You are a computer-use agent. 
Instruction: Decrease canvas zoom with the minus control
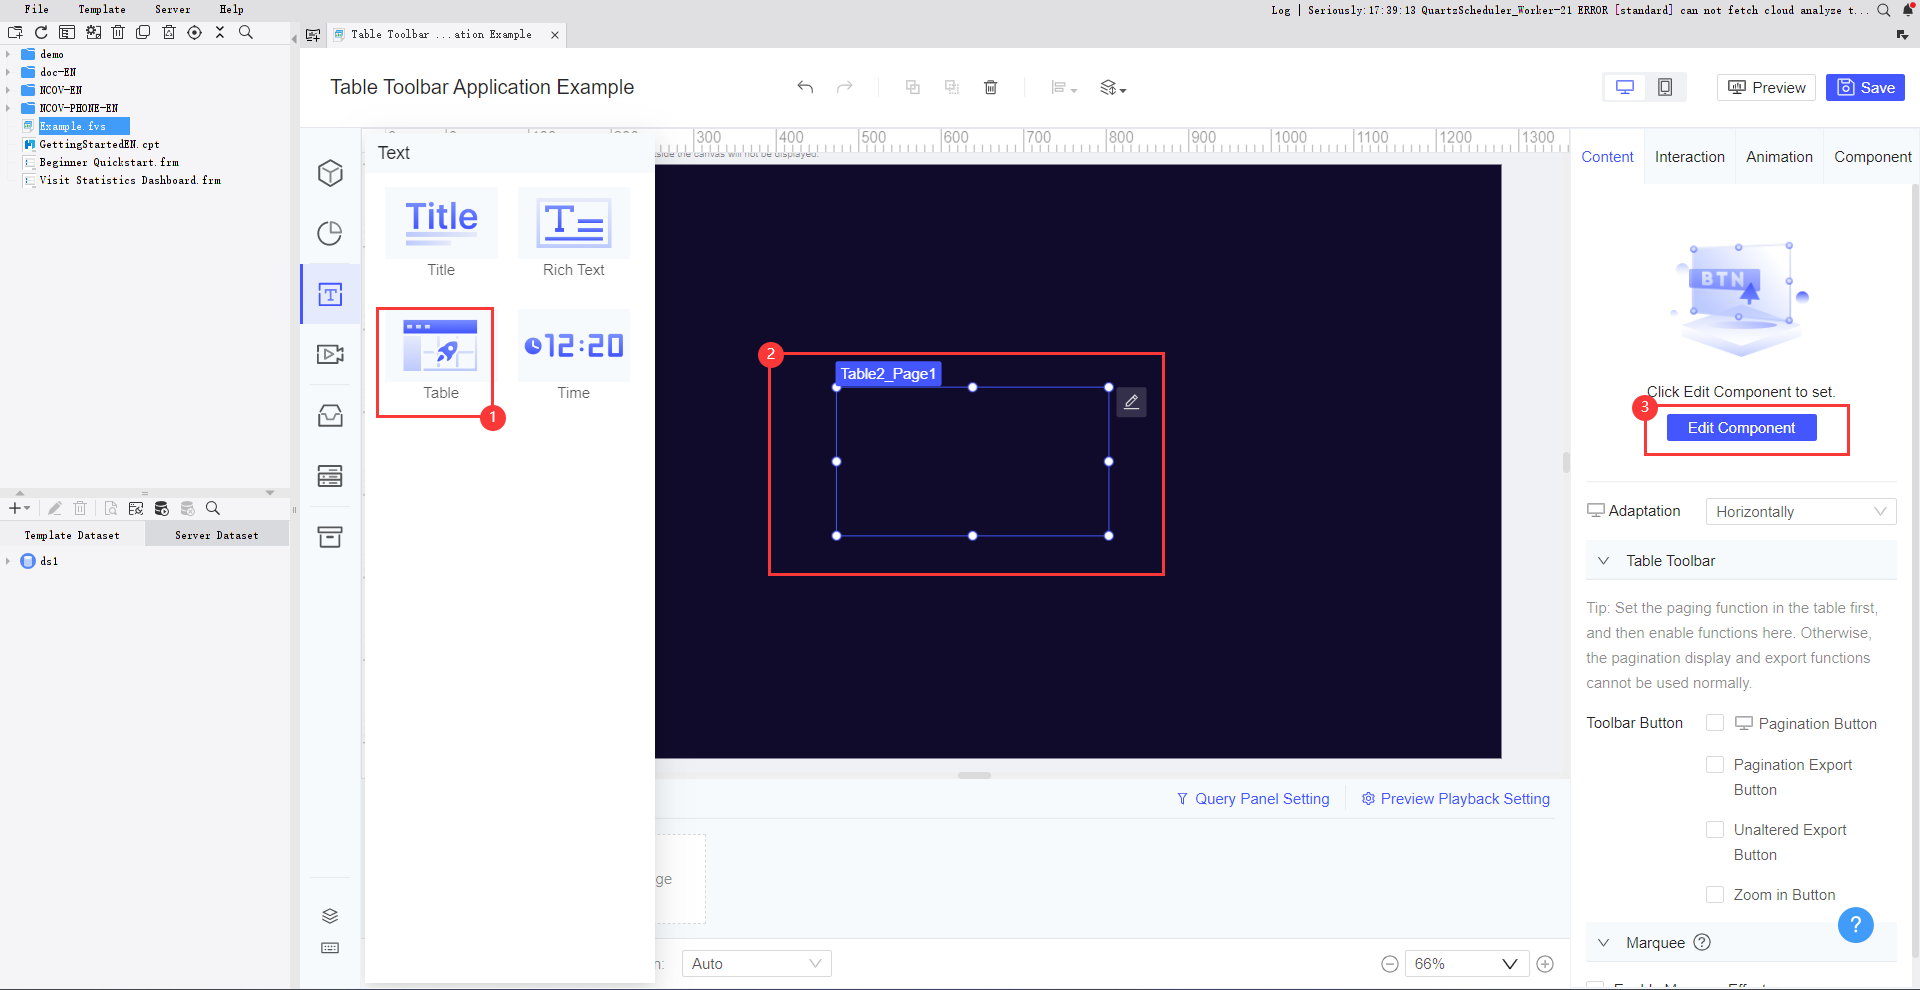(1389, 963)
